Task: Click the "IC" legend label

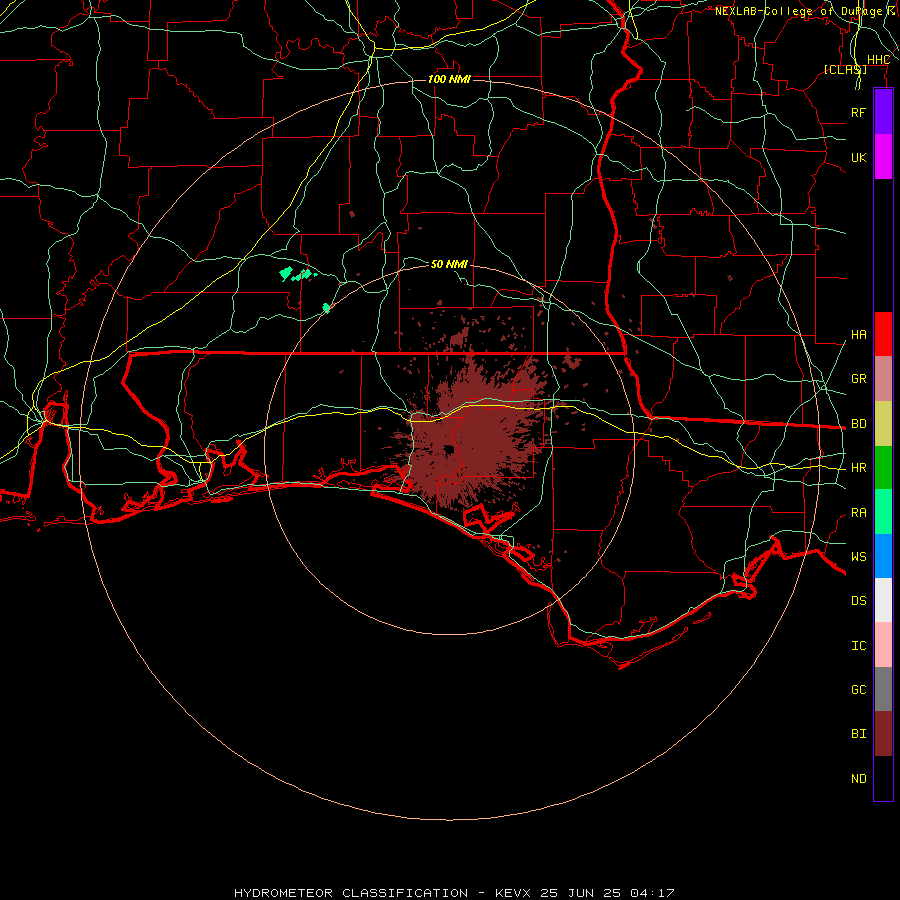Action: [858, 646]
